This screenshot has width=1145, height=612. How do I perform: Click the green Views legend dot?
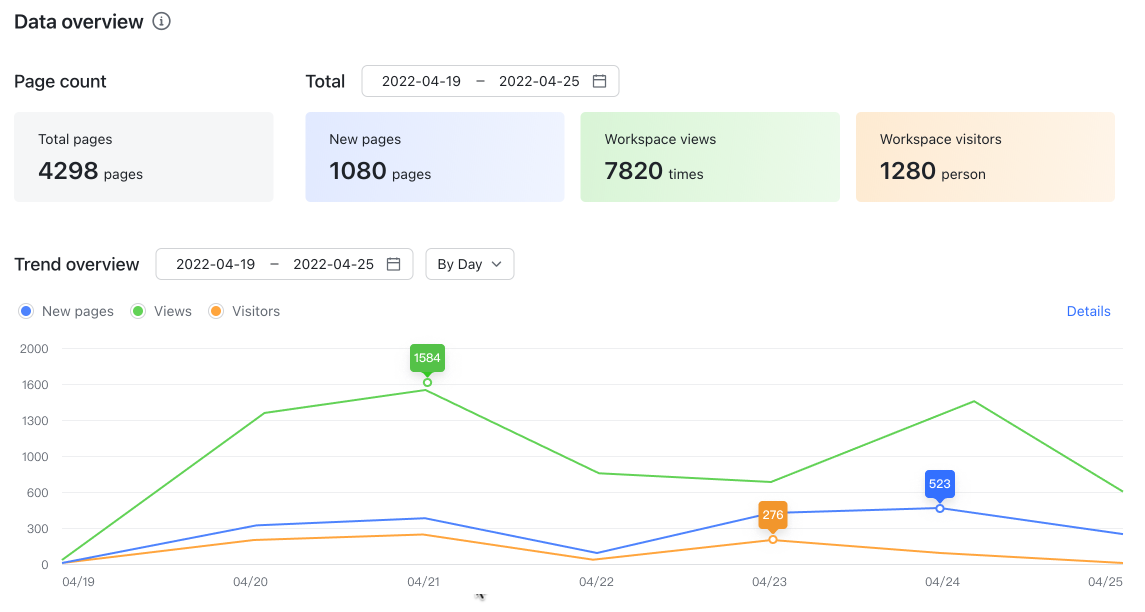[137, 311]
